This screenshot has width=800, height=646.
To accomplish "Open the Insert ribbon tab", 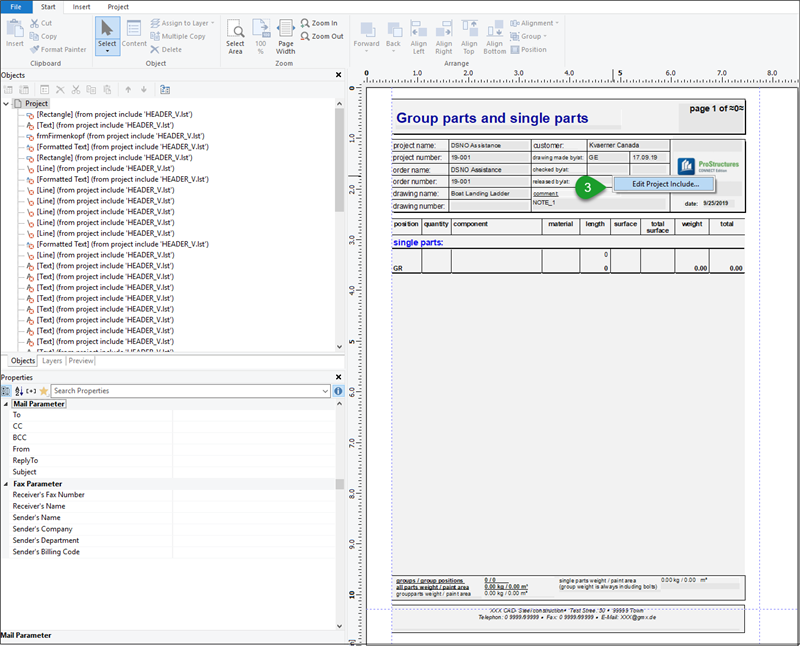I will 80,6.
